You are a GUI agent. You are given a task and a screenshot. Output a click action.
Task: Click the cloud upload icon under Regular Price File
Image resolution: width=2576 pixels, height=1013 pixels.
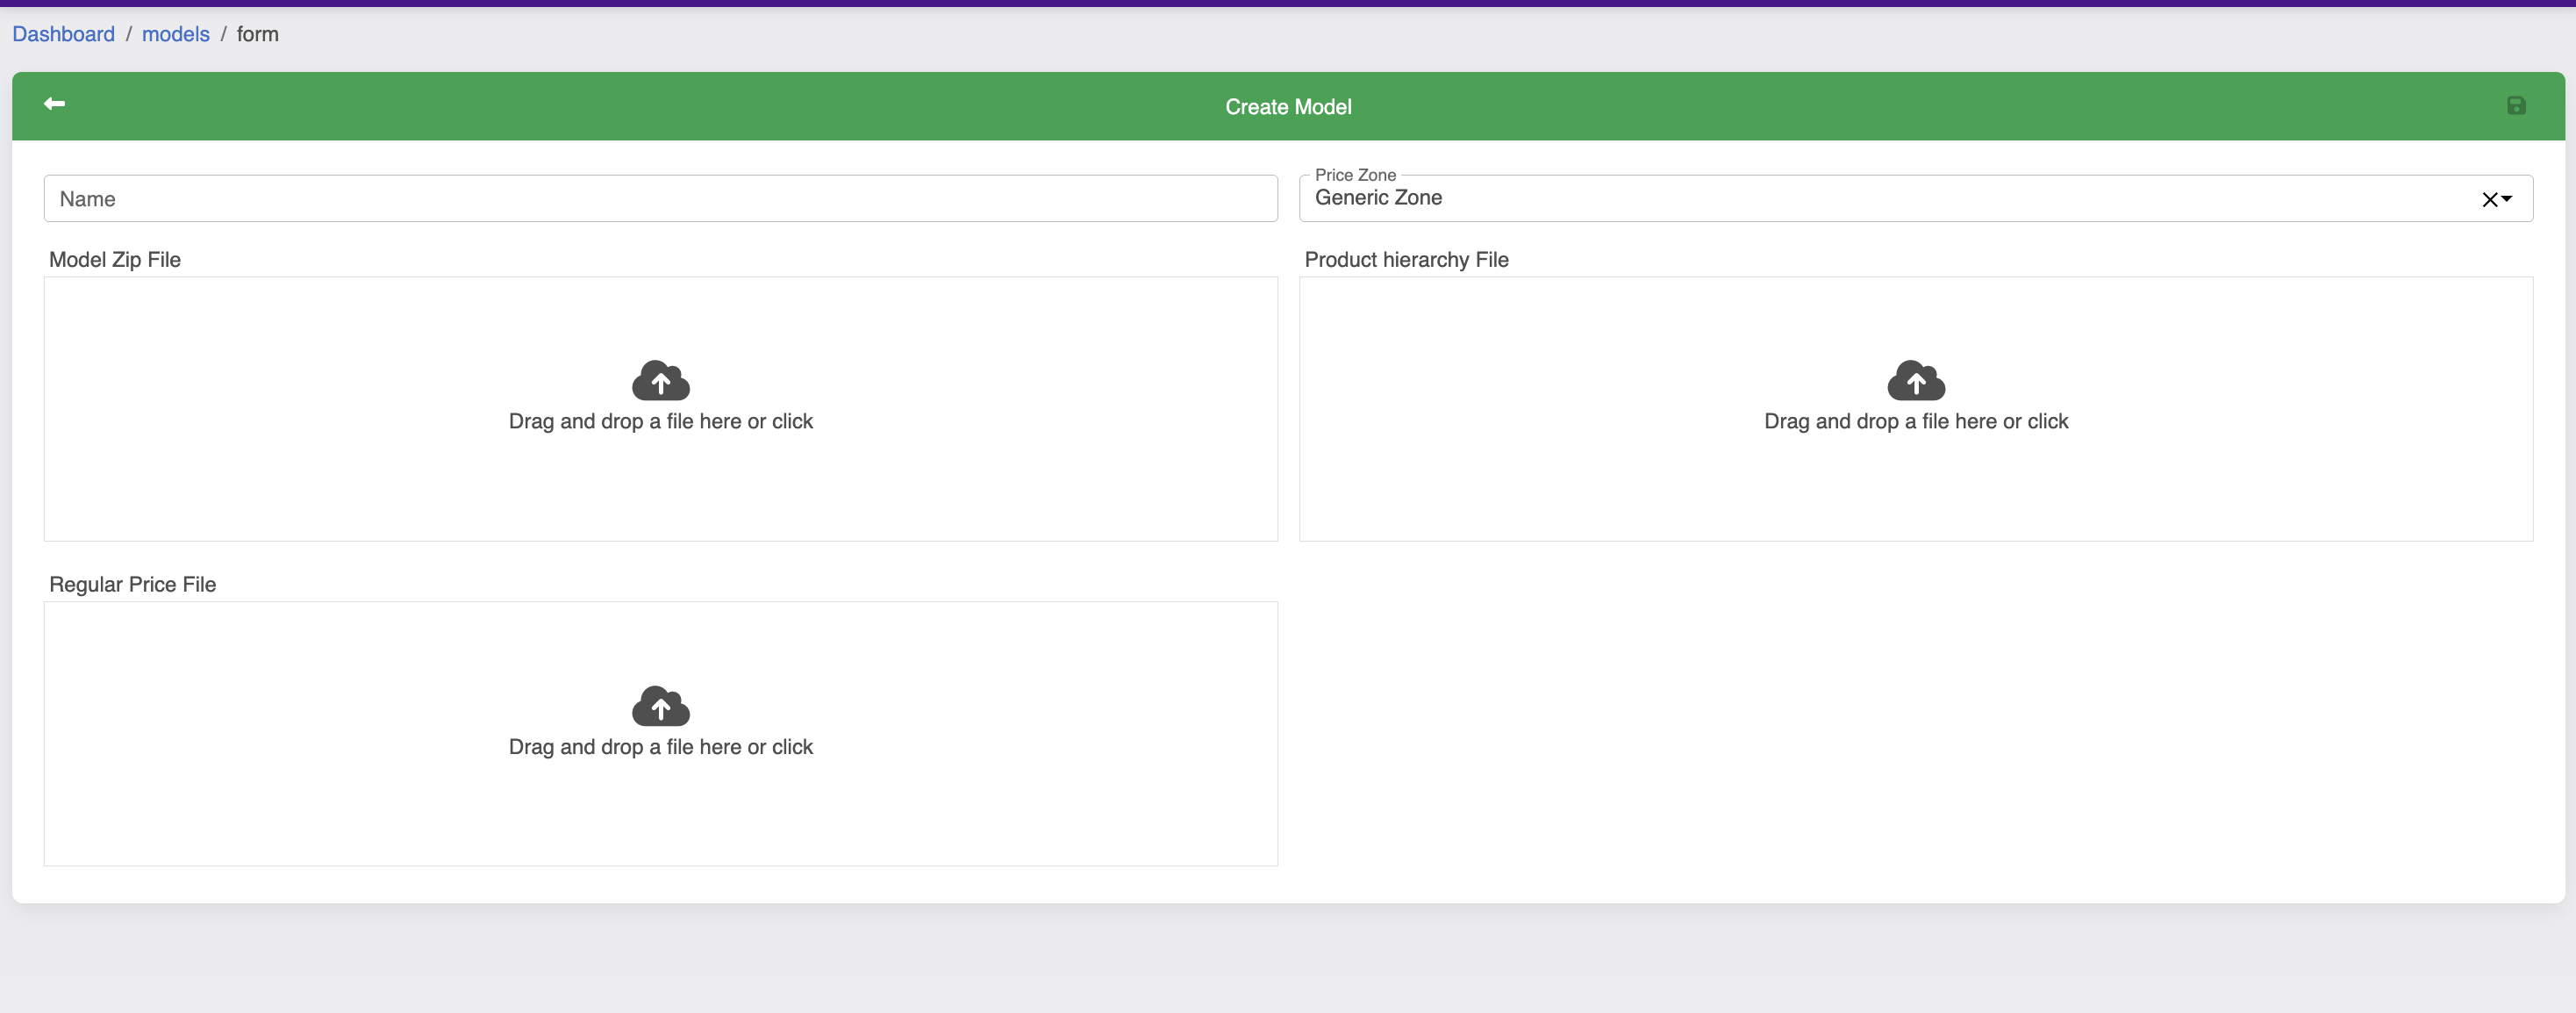pos(660,706)
